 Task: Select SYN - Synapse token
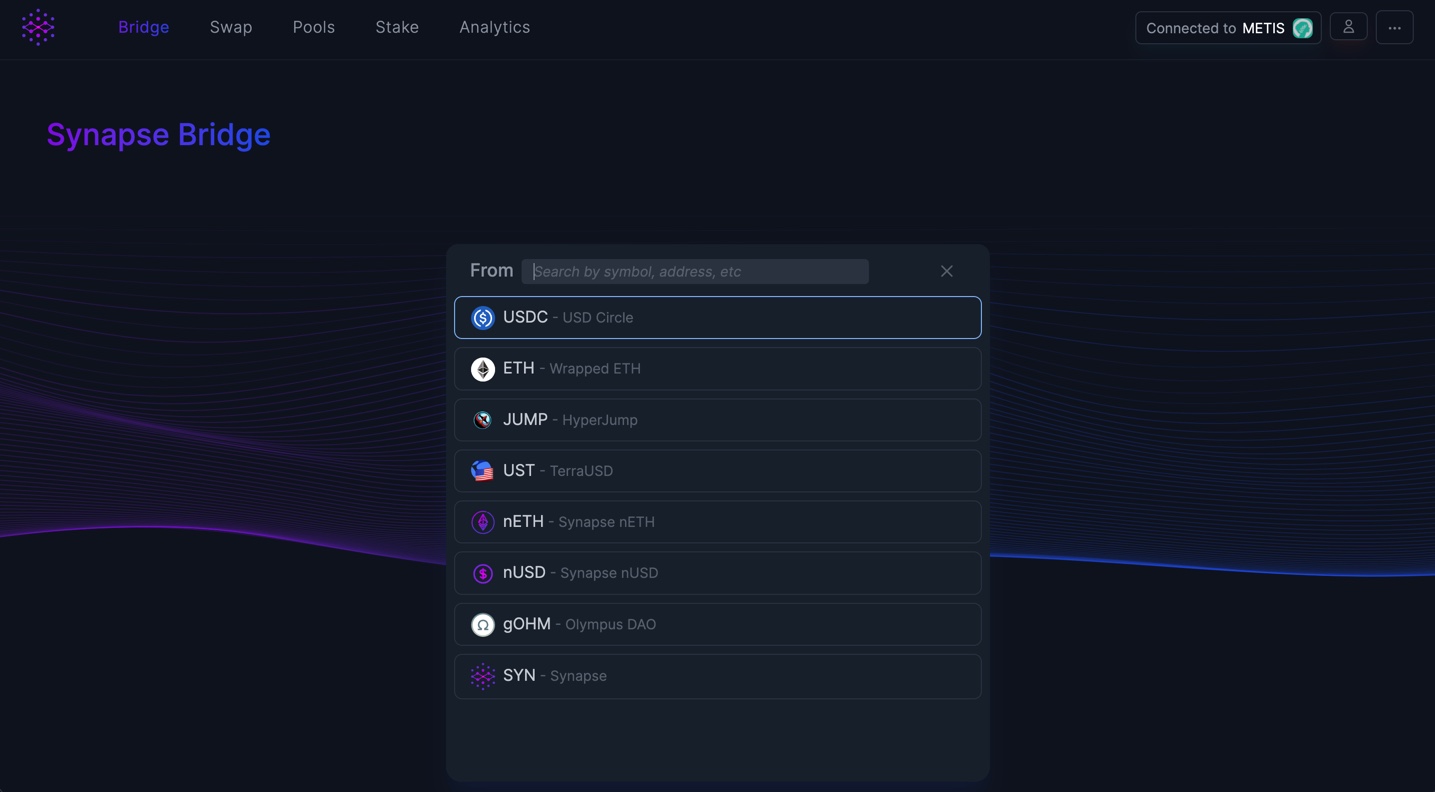[718, 676]
